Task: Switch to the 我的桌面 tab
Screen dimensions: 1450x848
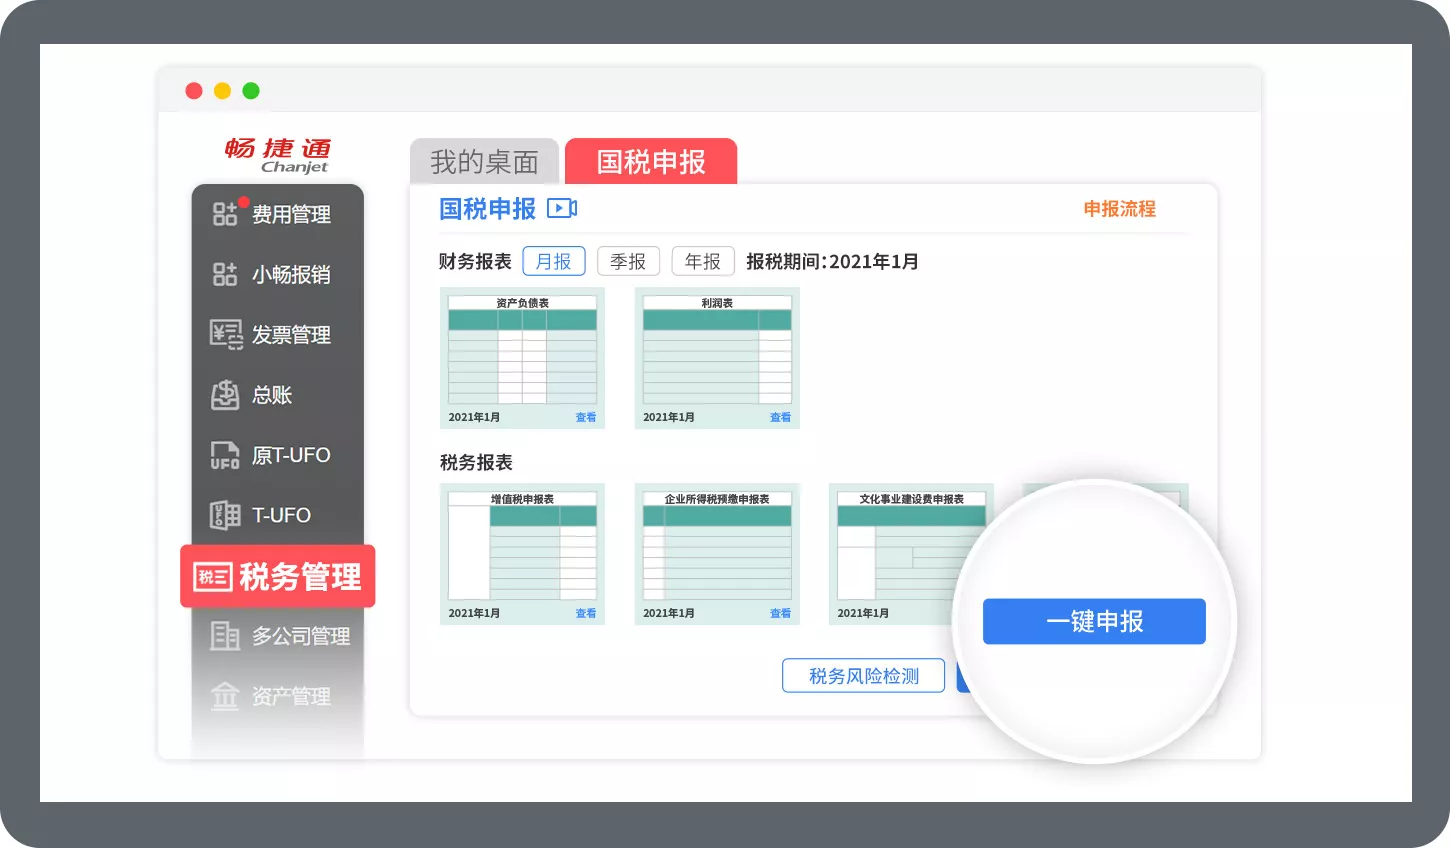Action: click(x=484, y=160)
